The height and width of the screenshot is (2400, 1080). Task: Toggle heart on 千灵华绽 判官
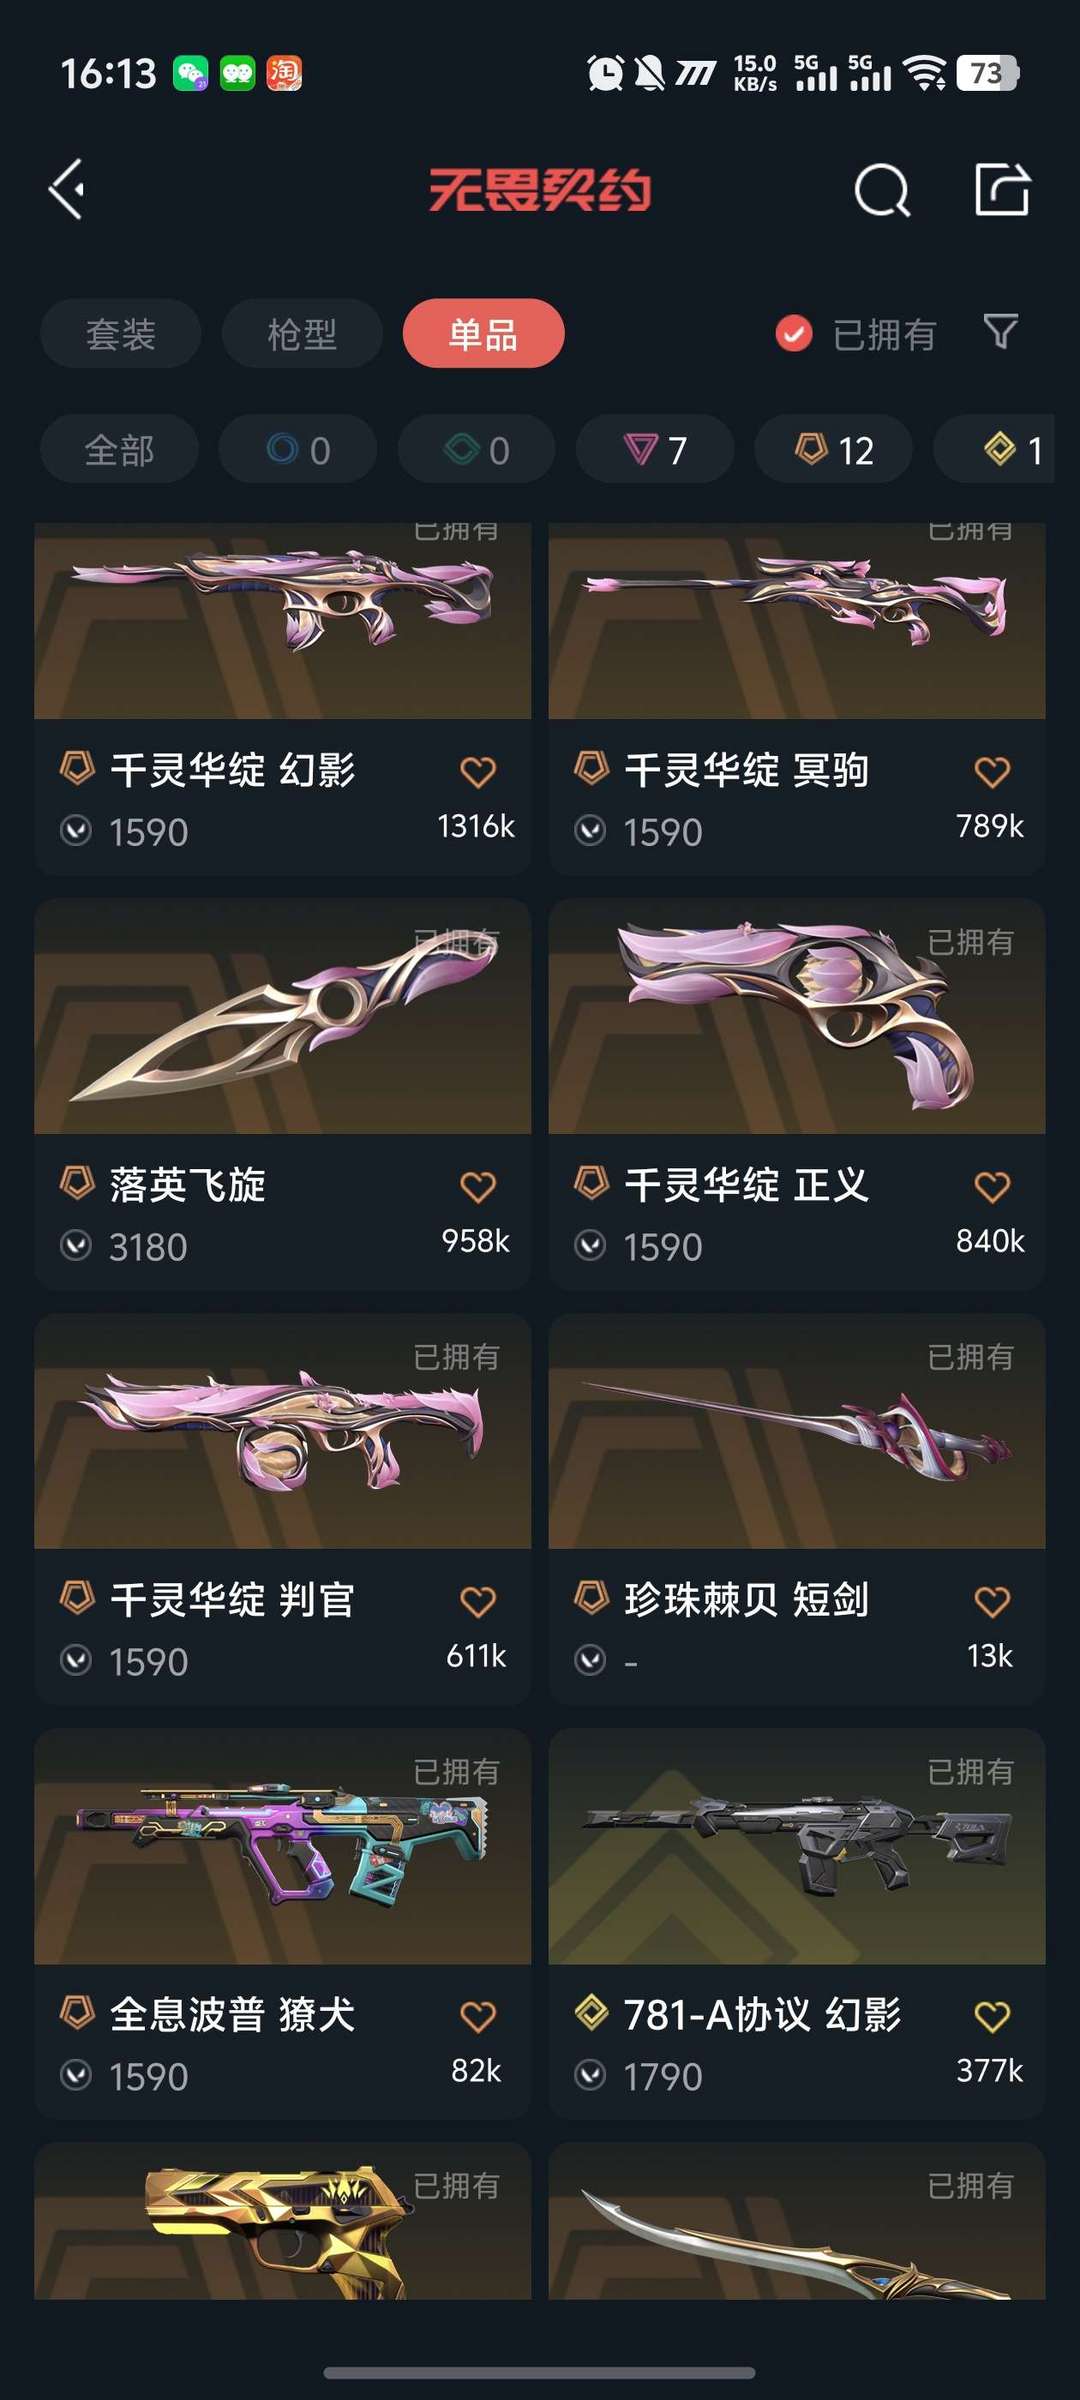(x=478, y=1602)
